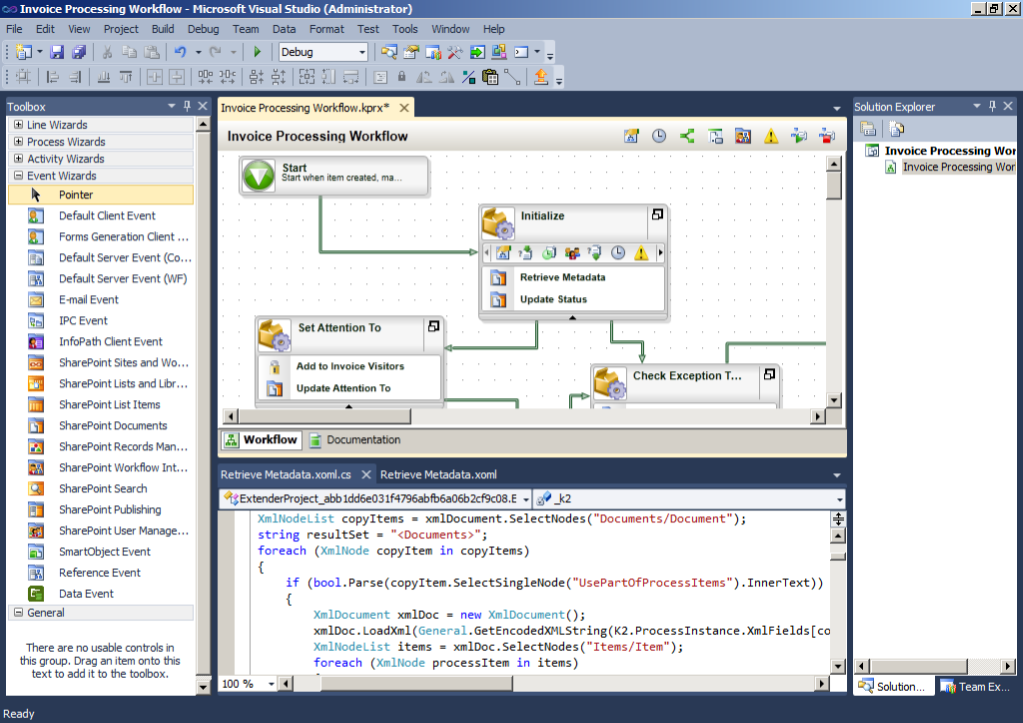Click the Save All toolbar icon

click(x=79, y=52)
